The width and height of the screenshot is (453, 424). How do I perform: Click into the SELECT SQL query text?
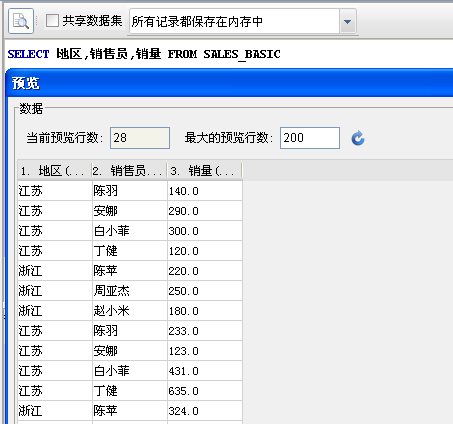[x=144, y=54]
